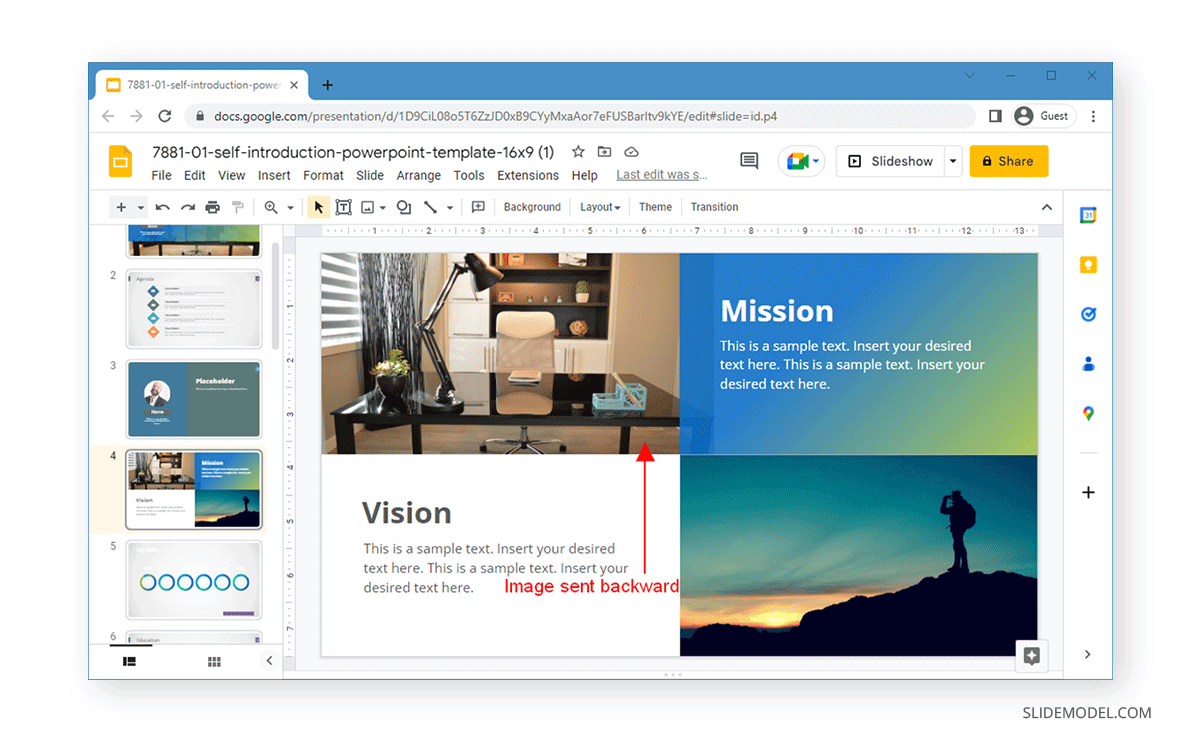Select the text box tool
This screenshot has width=1200, height=743.
click(x=344, y=207)
